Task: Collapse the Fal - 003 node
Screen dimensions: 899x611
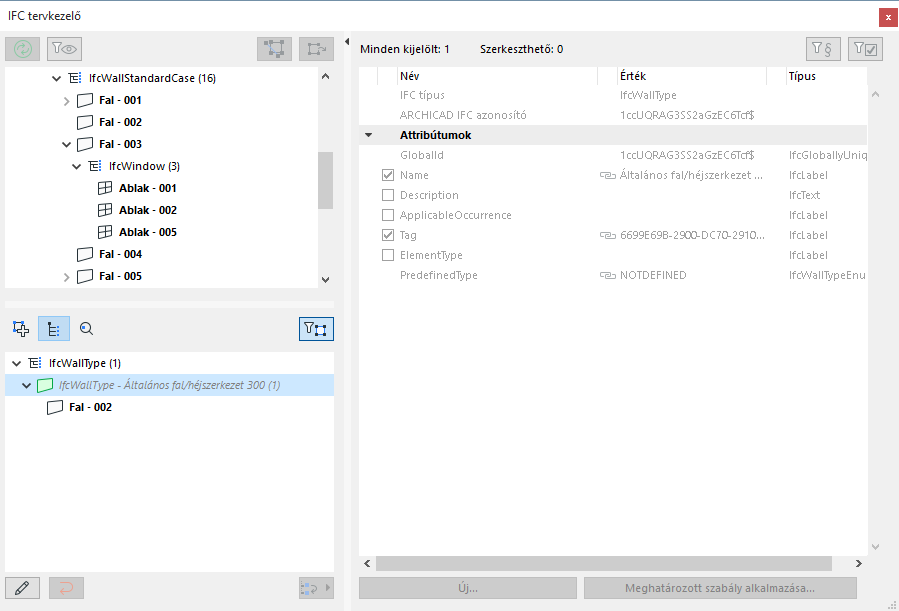Action: (67, 144)
